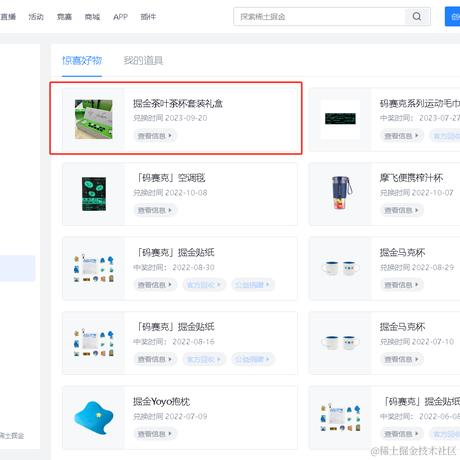The width and height of the screenshot is (460, 460).
Task: Click the 「码赛克」空调毯 title
Action: 169,178
